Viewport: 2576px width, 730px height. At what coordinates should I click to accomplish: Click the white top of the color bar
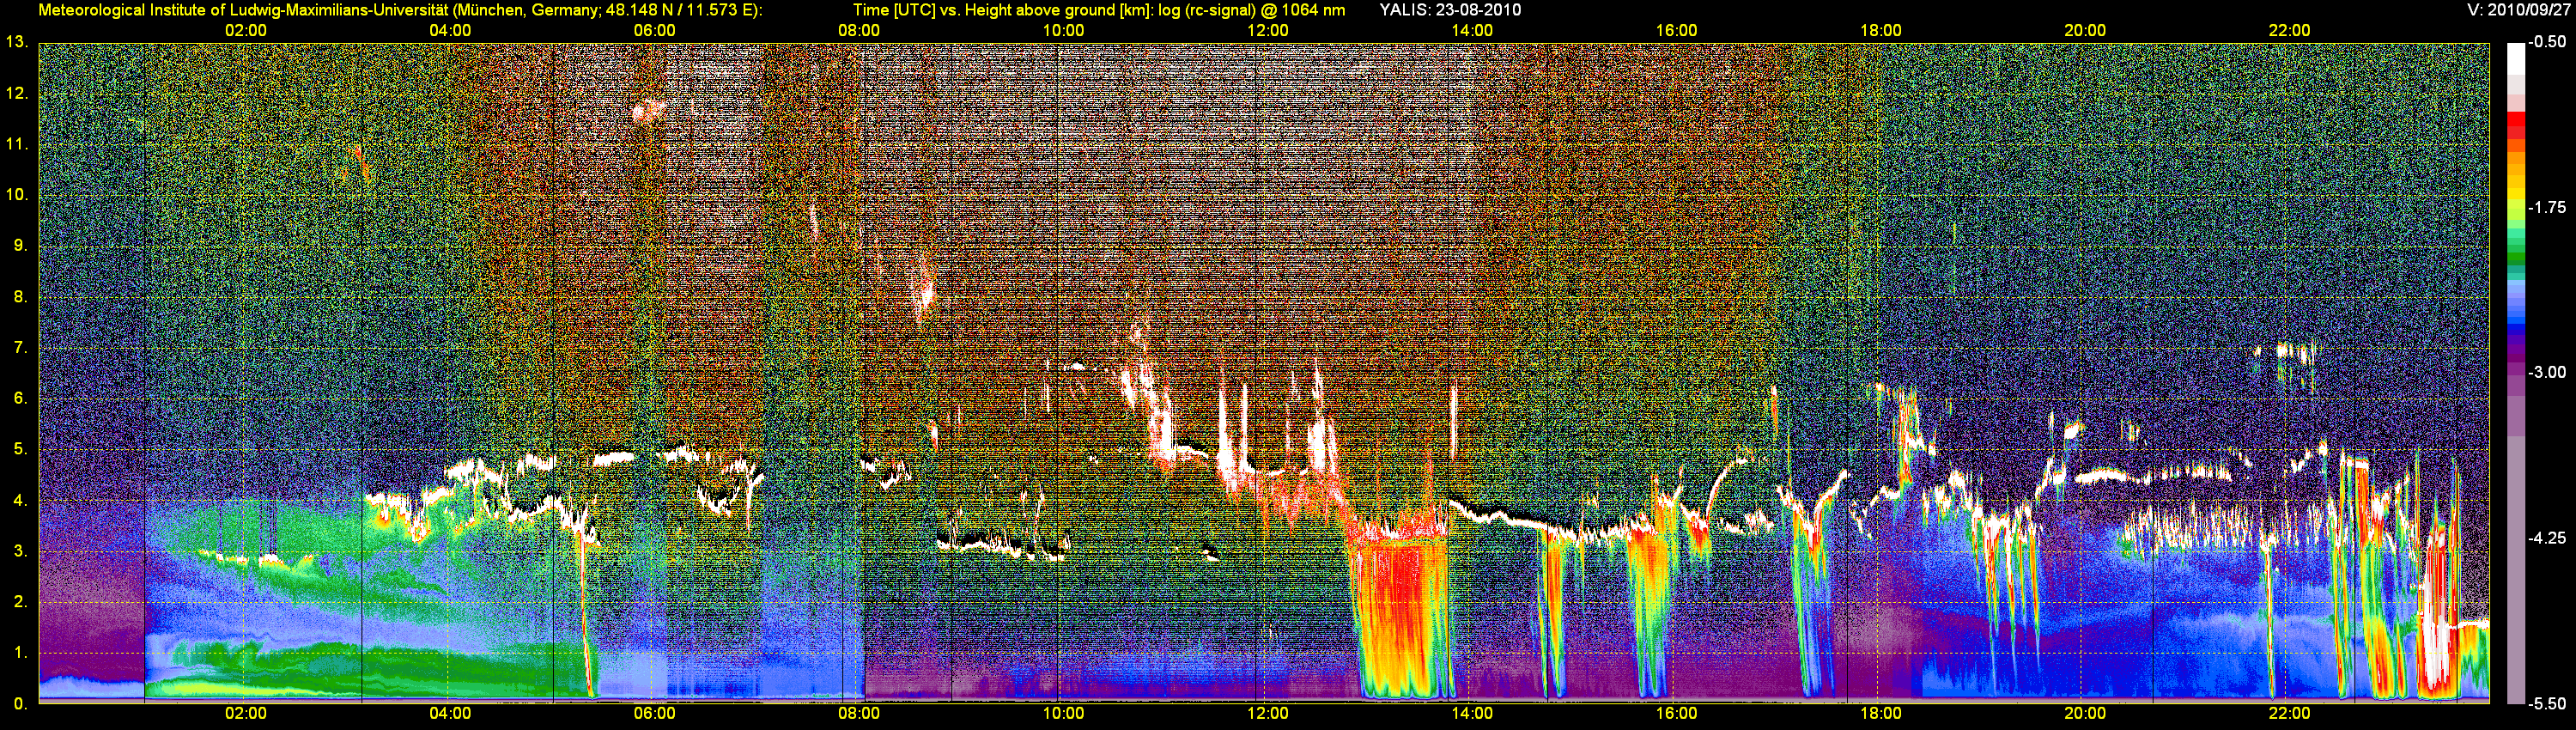[2515, 58]
